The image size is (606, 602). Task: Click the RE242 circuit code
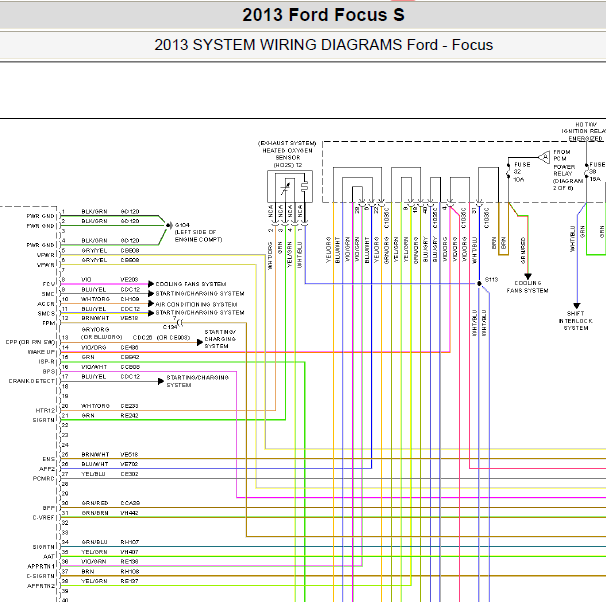(129, 415)
